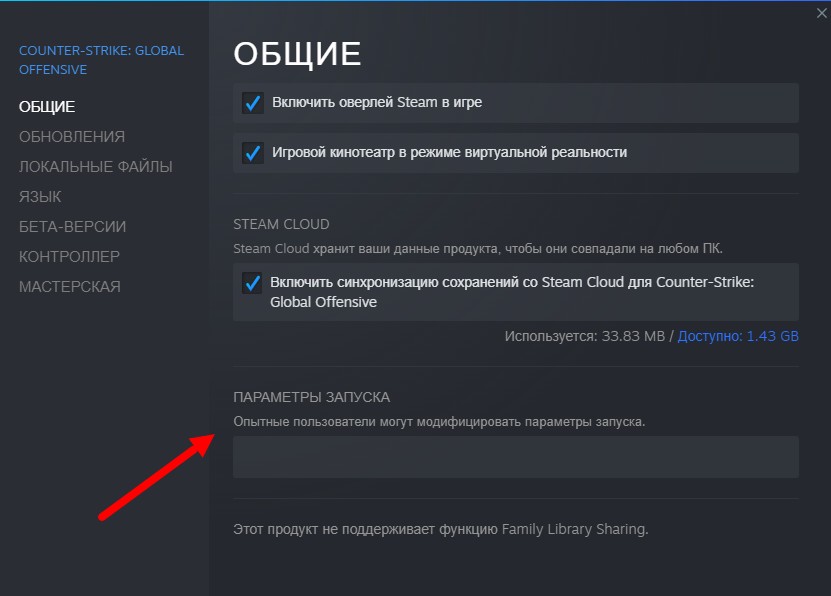The height and width of the screenshot is (596, 831).
Task: Select ОБЩИЕ in the left sidebar
Action: [x=47, y=107]
